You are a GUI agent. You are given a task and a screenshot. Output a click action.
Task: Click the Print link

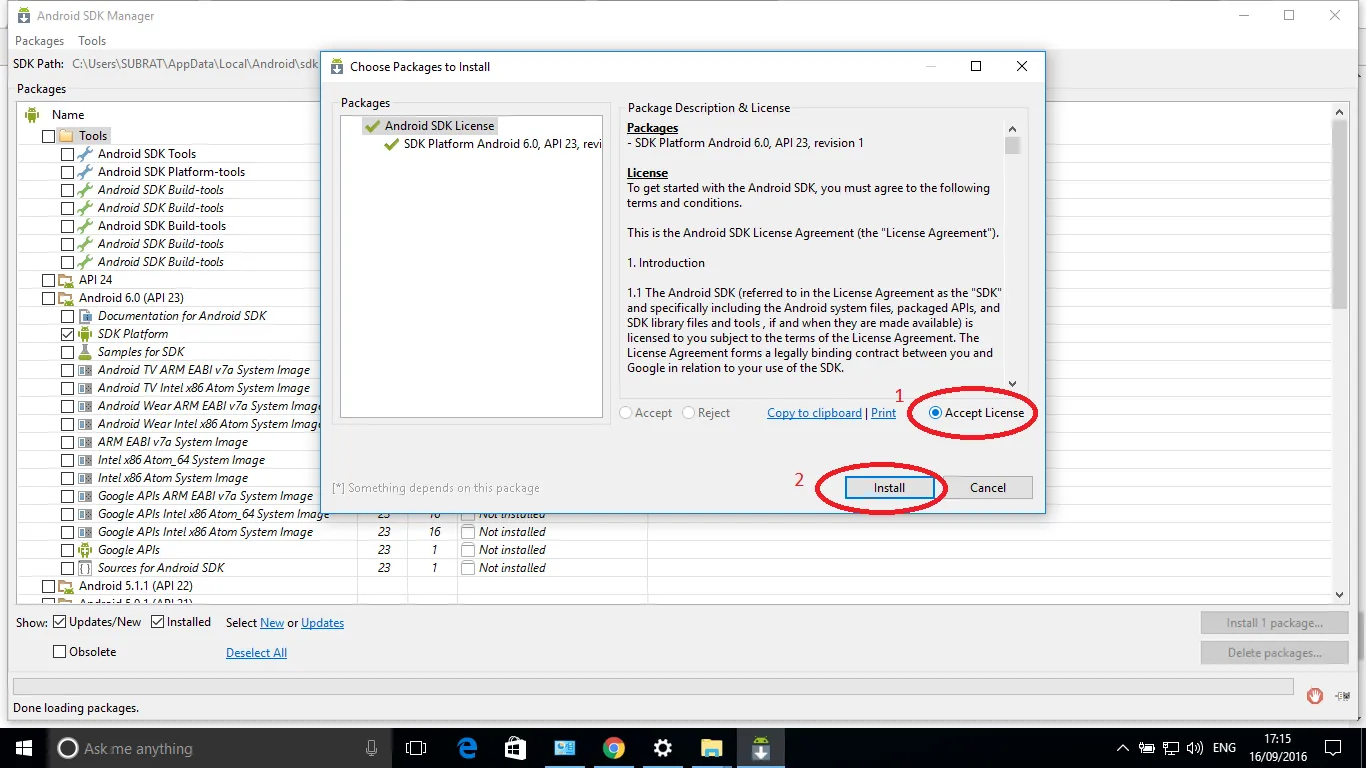[x=883, y=413]
